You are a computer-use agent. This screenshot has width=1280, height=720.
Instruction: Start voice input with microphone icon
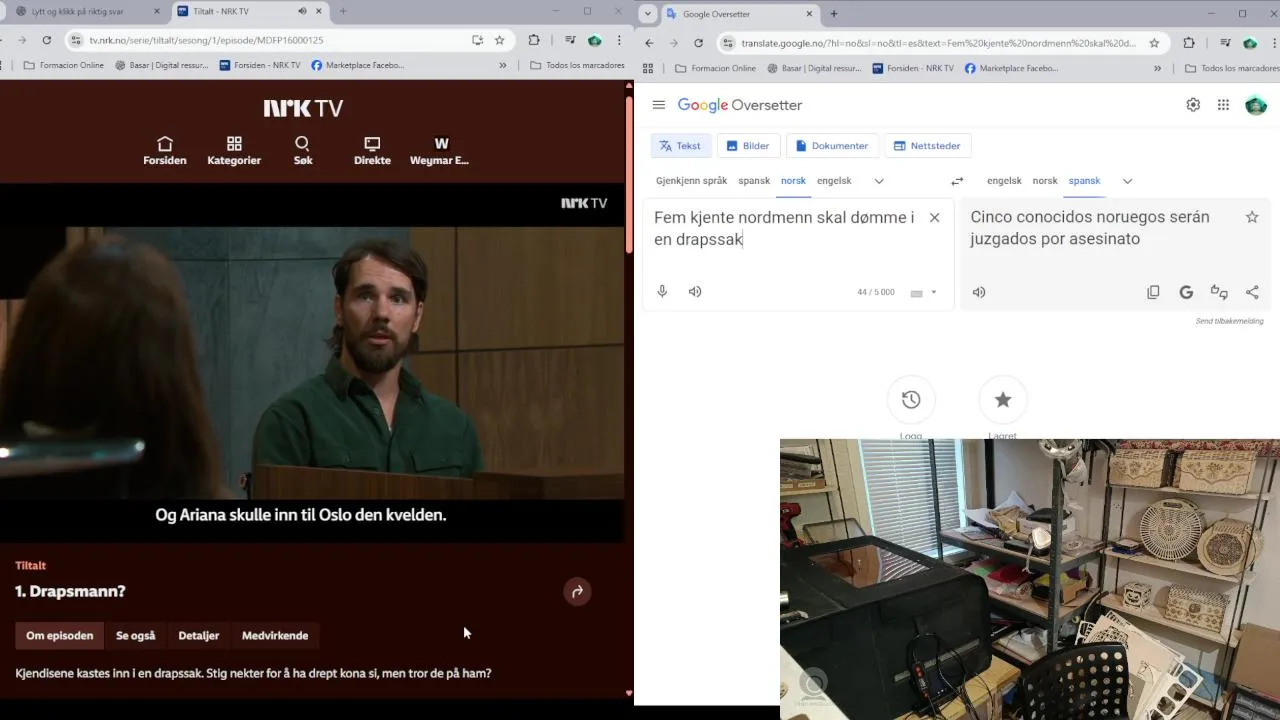tap(662, 292)
